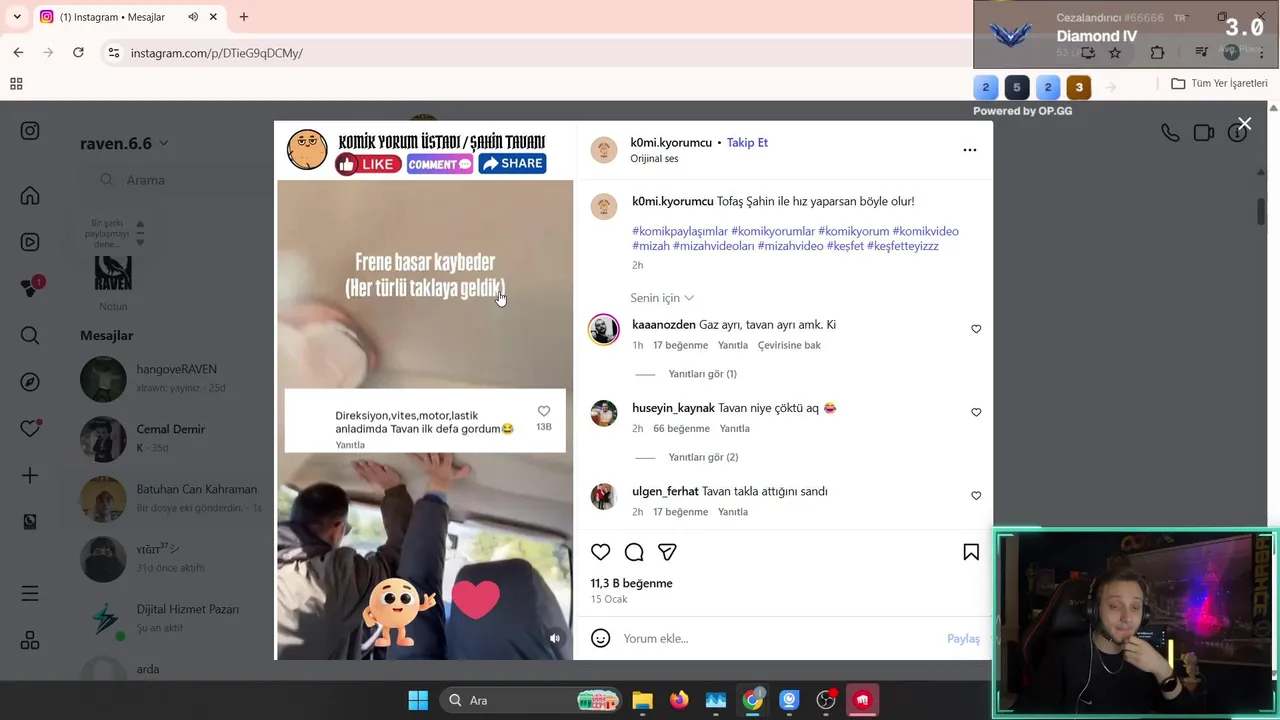Open profile avatar in sidebar
The width and height of the screenshot is (1280, 720).
pos(30,521)
